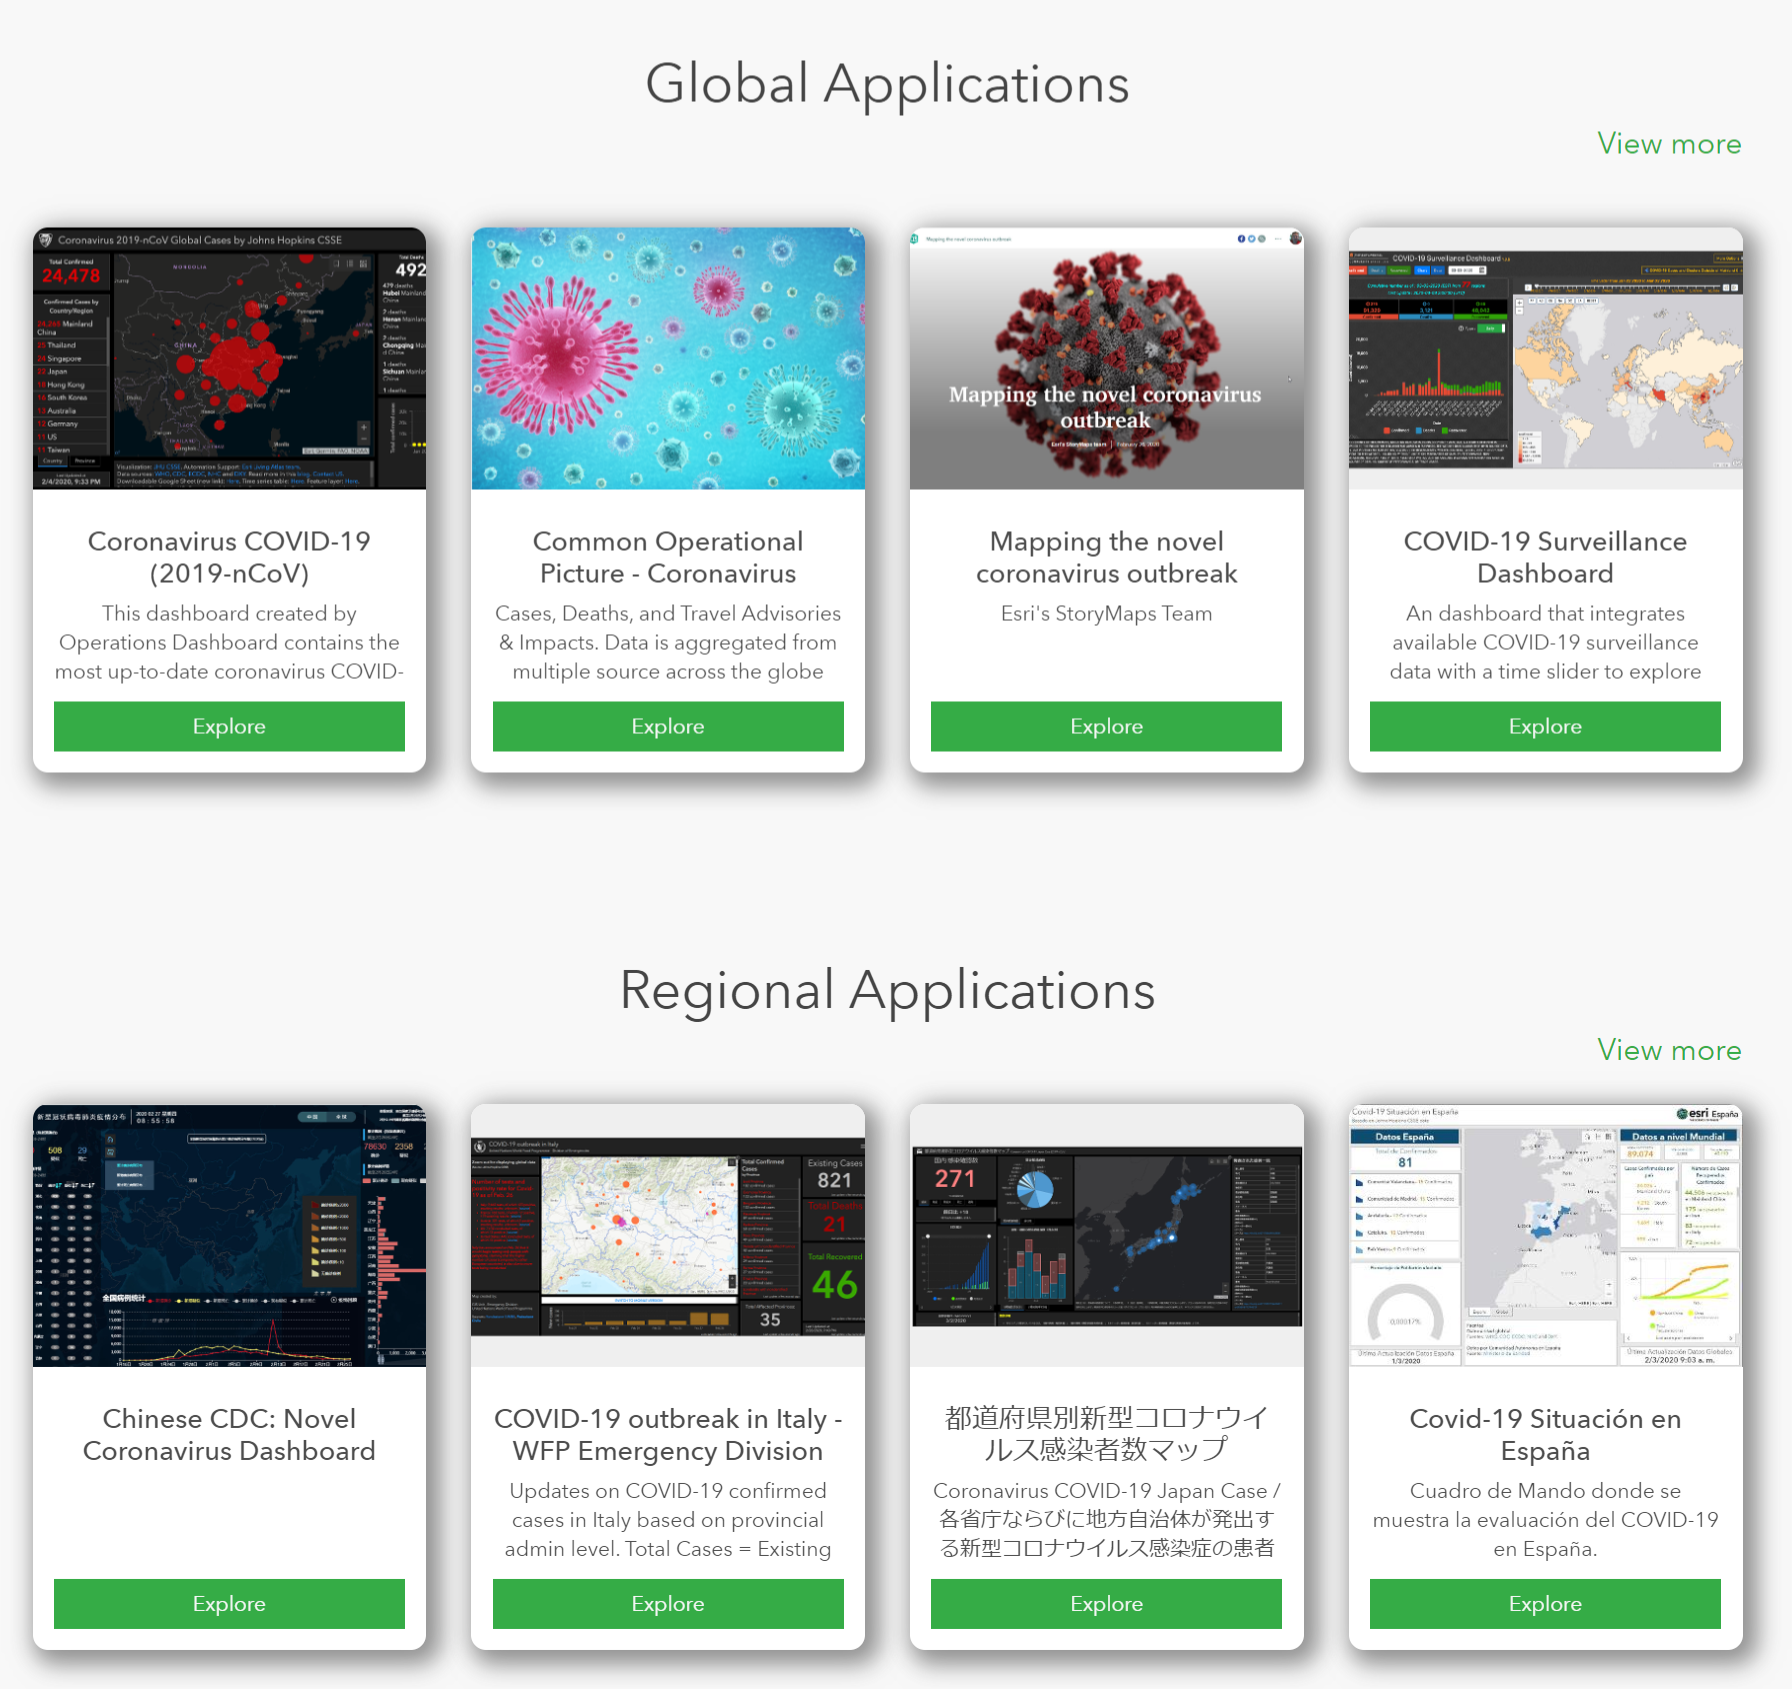Explore the Coronavirus COVID-19 (2019-nCoV) dashboard

coord(229,726)
